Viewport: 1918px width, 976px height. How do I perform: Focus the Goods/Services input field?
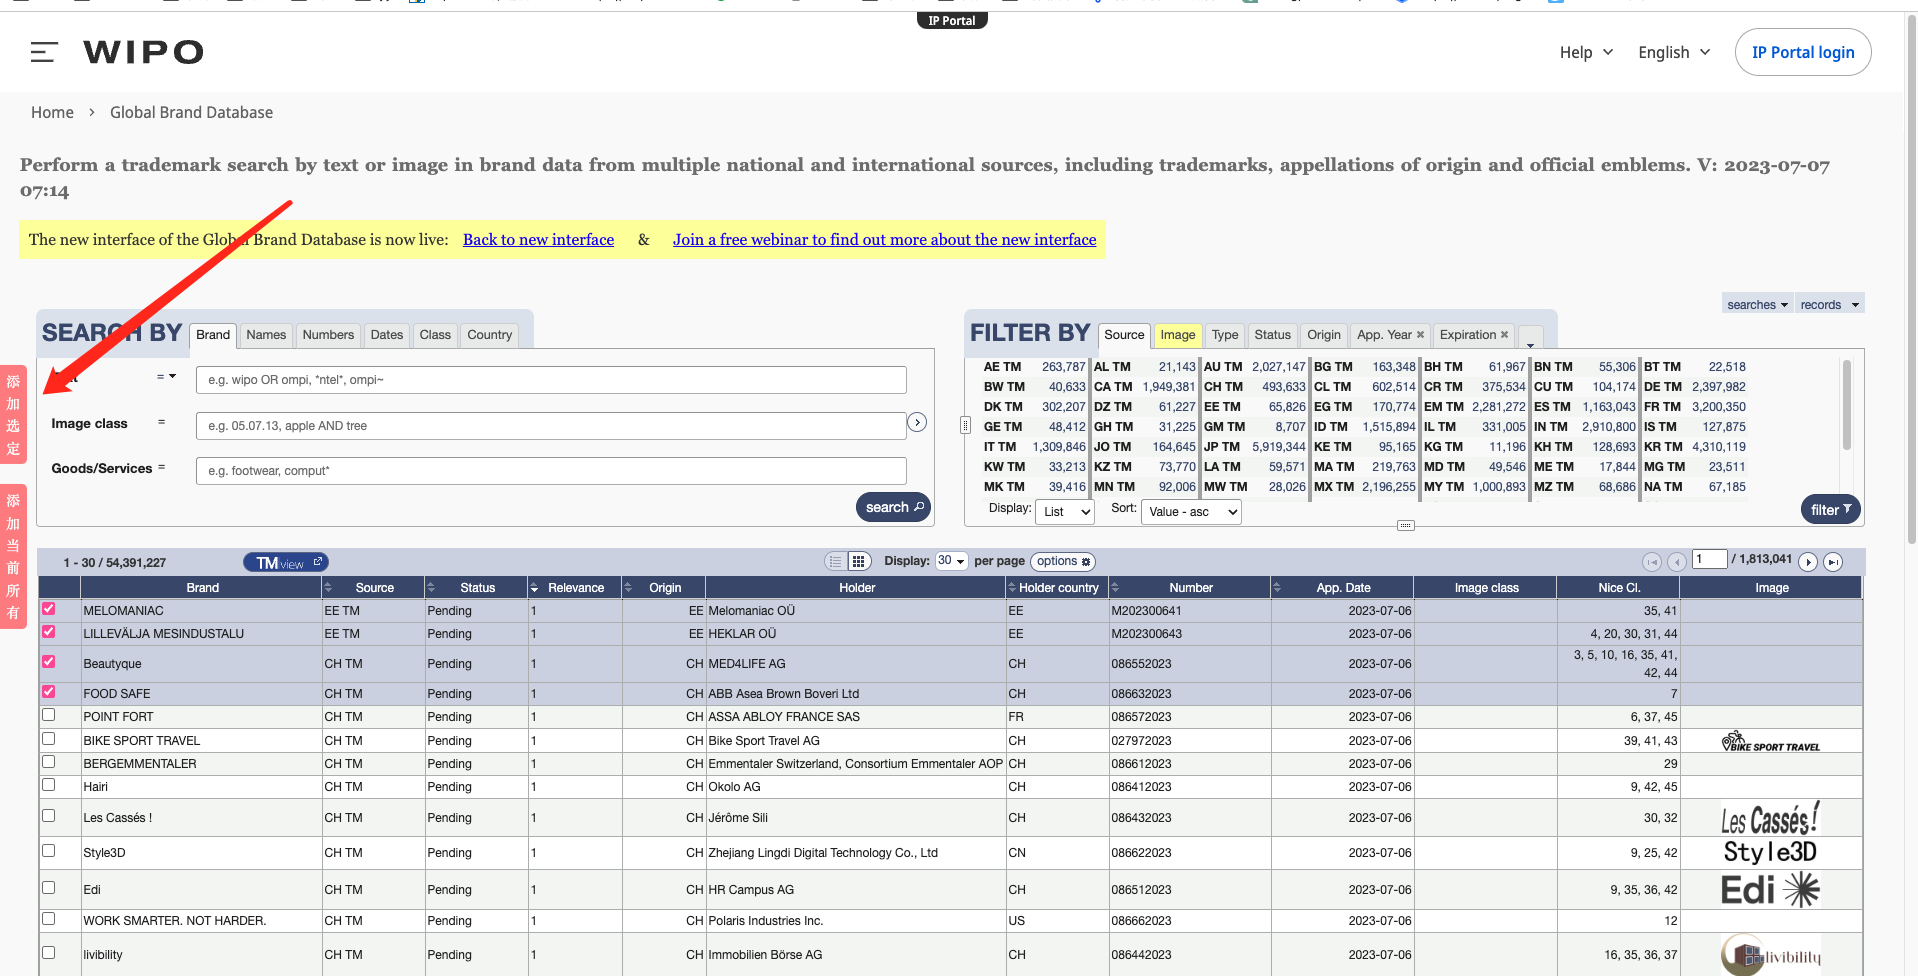pos(551,471)
